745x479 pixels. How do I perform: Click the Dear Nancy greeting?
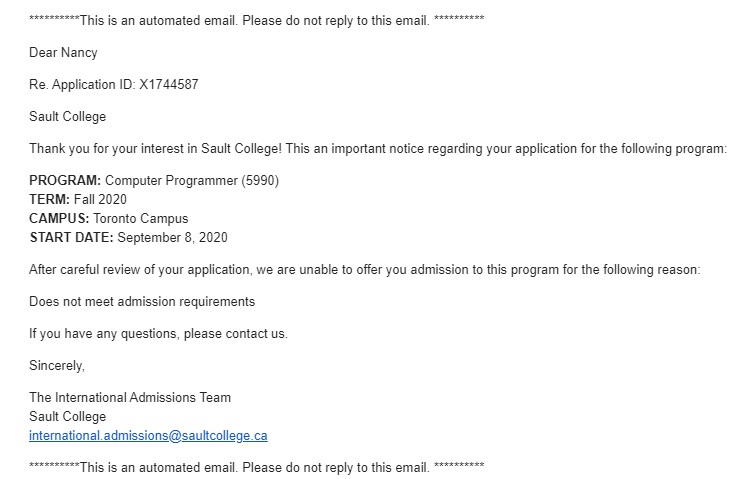click(x=63, y=53)
